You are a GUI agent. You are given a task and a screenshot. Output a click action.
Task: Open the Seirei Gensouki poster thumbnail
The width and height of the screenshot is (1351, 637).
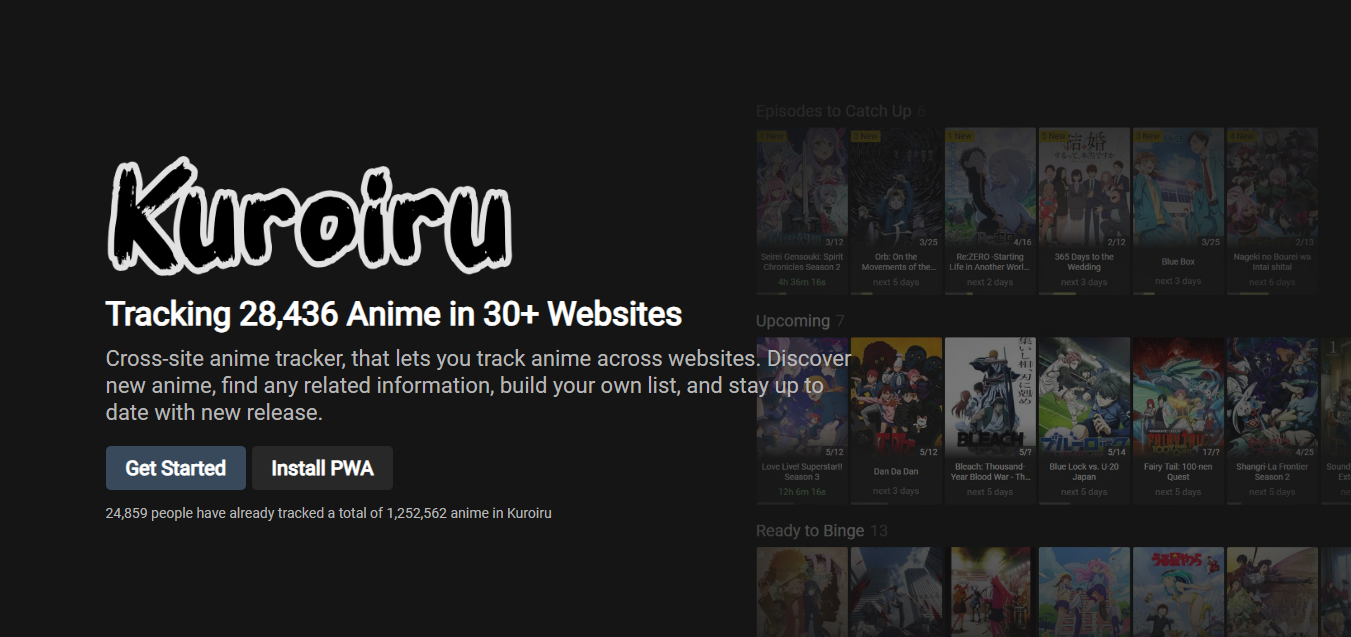(802, 188)
